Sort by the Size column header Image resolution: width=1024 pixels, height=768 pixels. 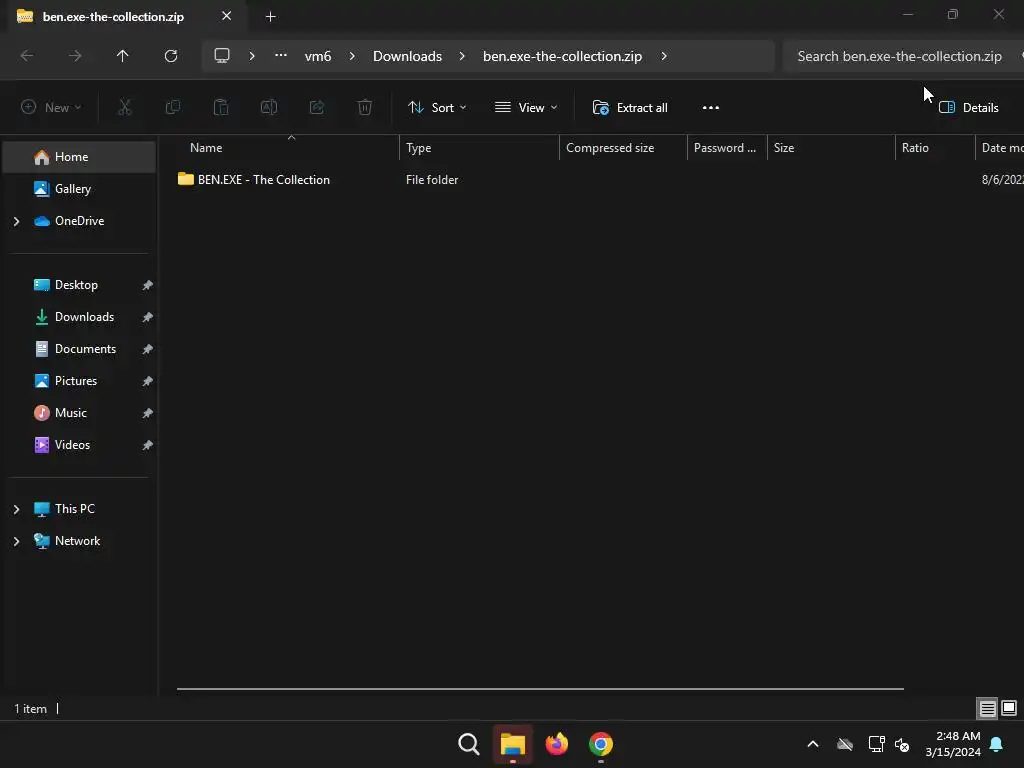[x=784, y=148]
